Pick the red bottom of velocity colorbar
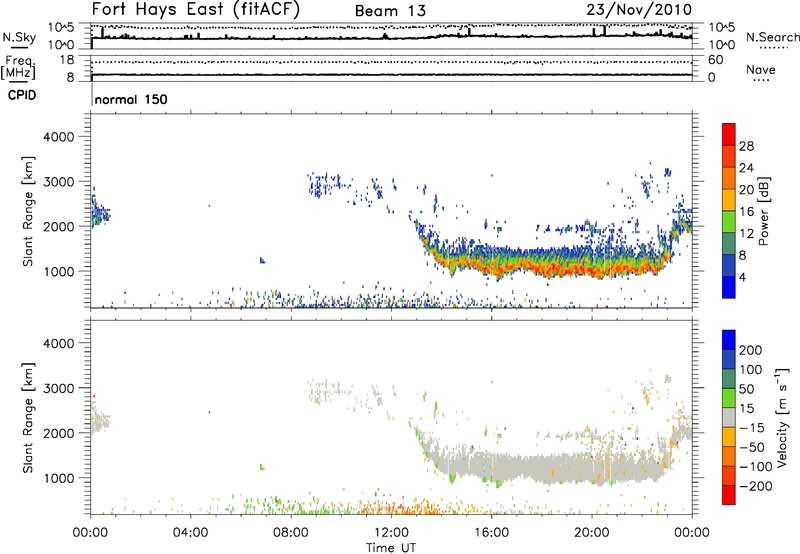The image size is (800, 554). pyautogui.click(x=729, y=495)
